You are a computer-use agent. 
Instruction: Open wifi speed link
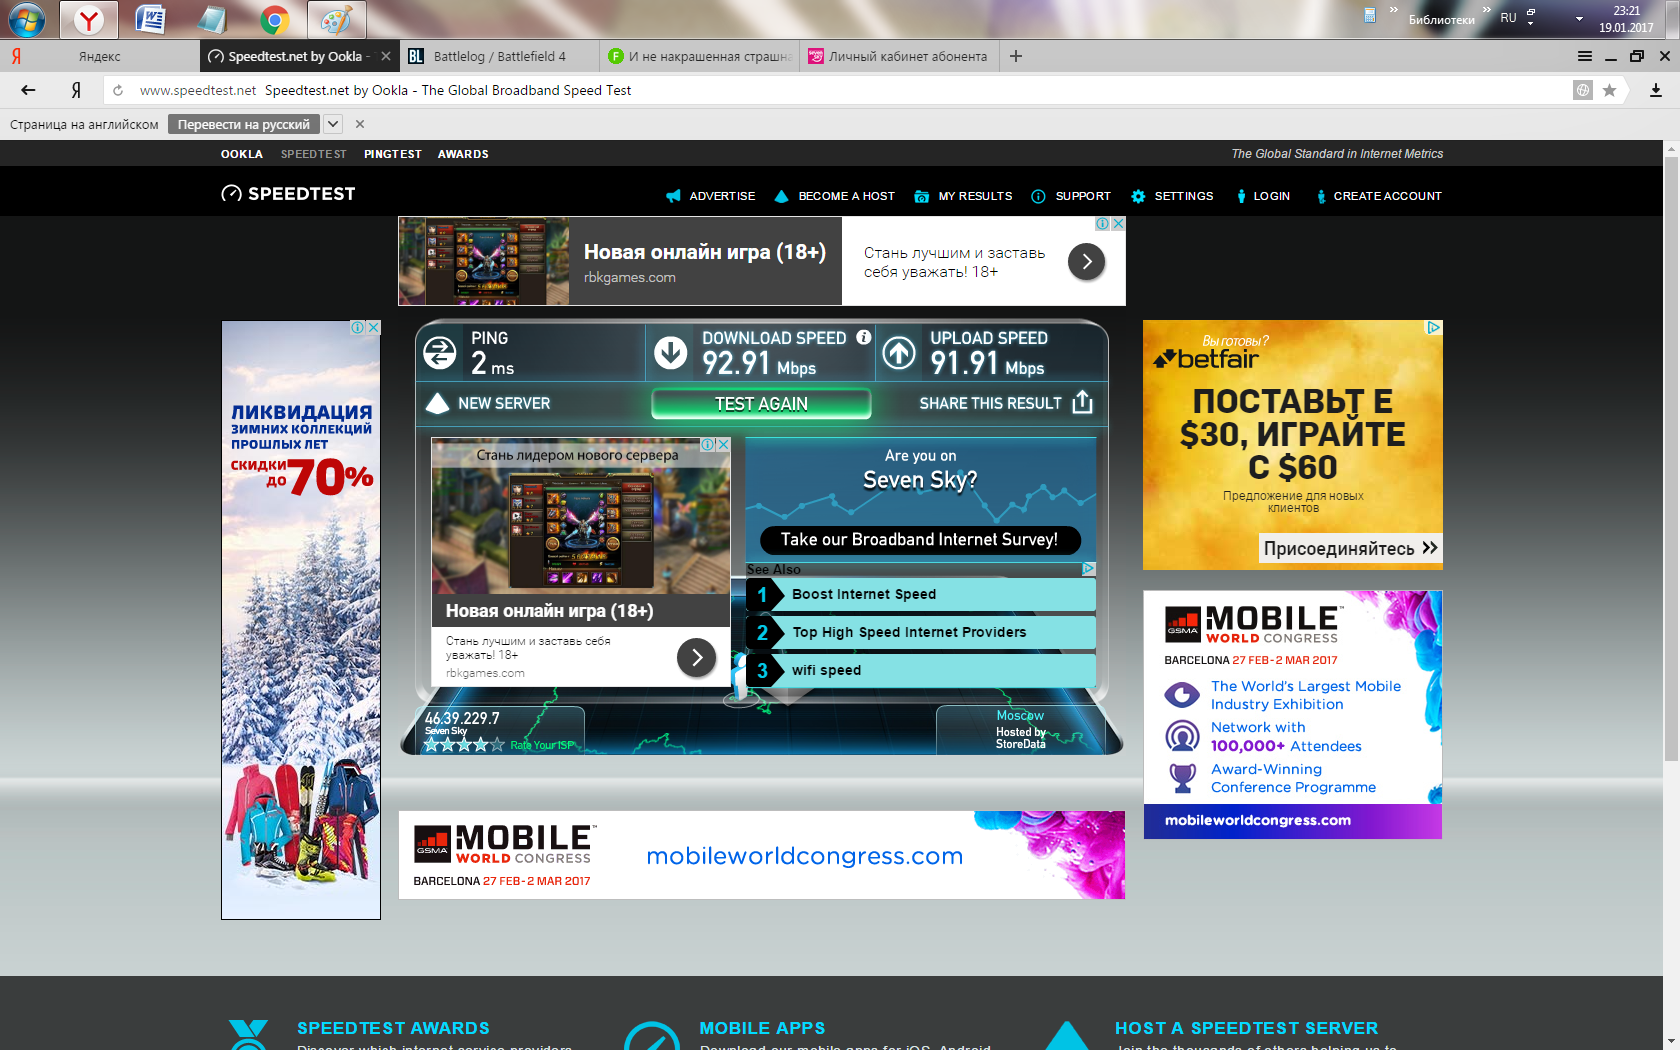coord(920,670)
